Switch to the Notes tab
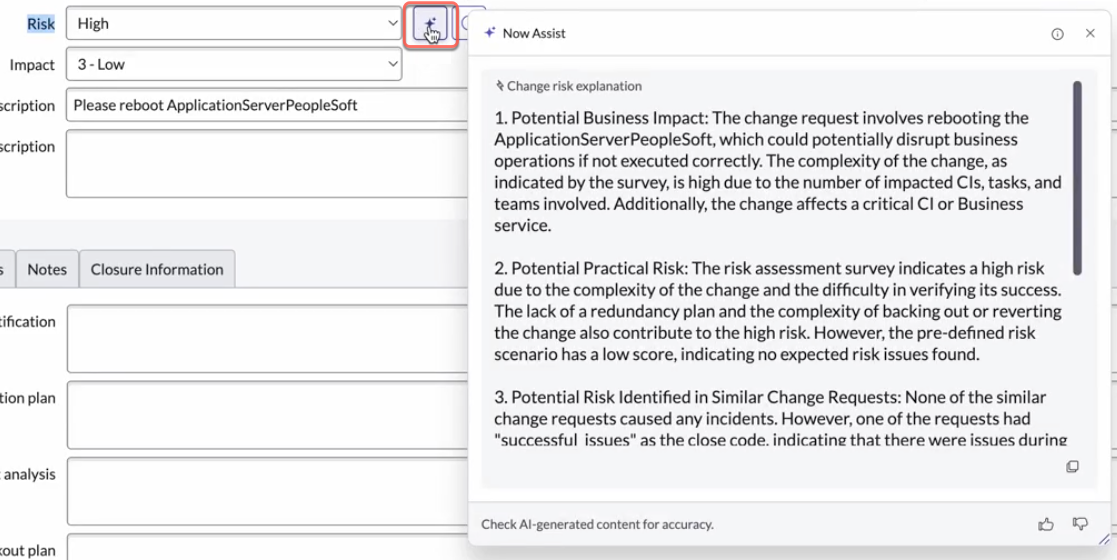1117x560 pixels. tap(47, 269)
